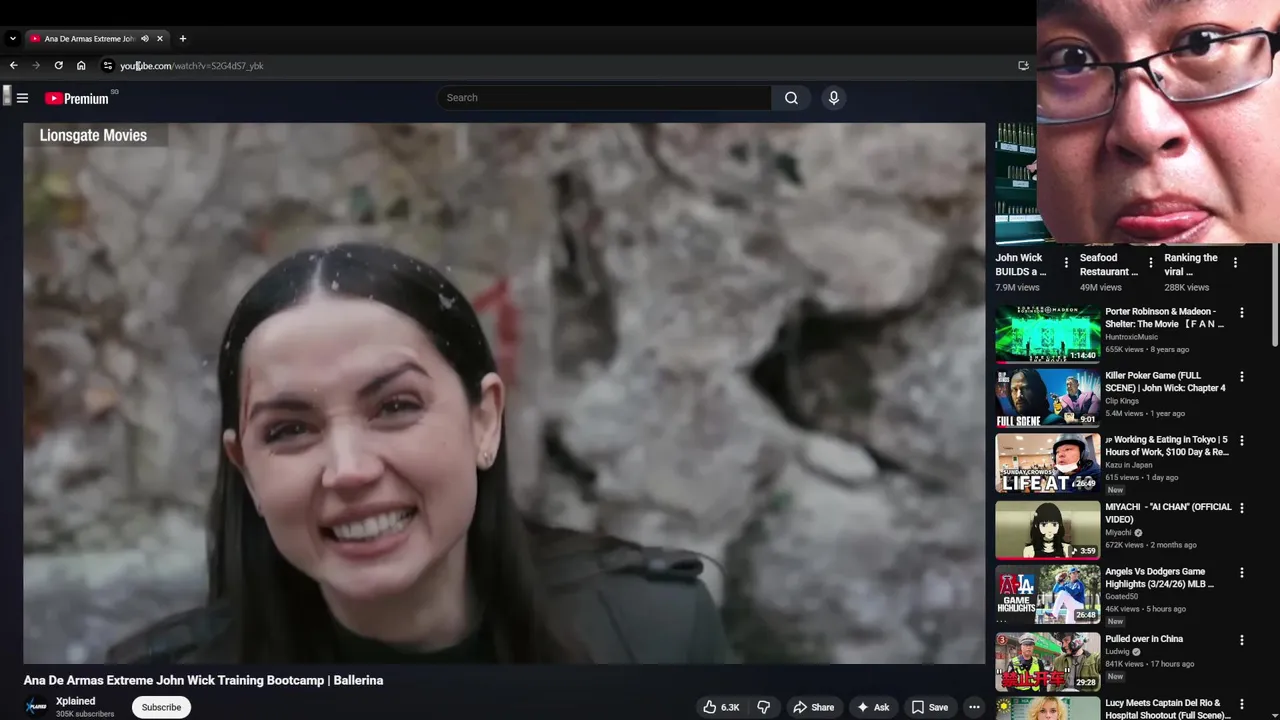Image resolution: width=1280 pixels, height=720 pixels.
Task: Click the icon at address bar's right end
Action: pyautogui.click(x=1023, y=65)
